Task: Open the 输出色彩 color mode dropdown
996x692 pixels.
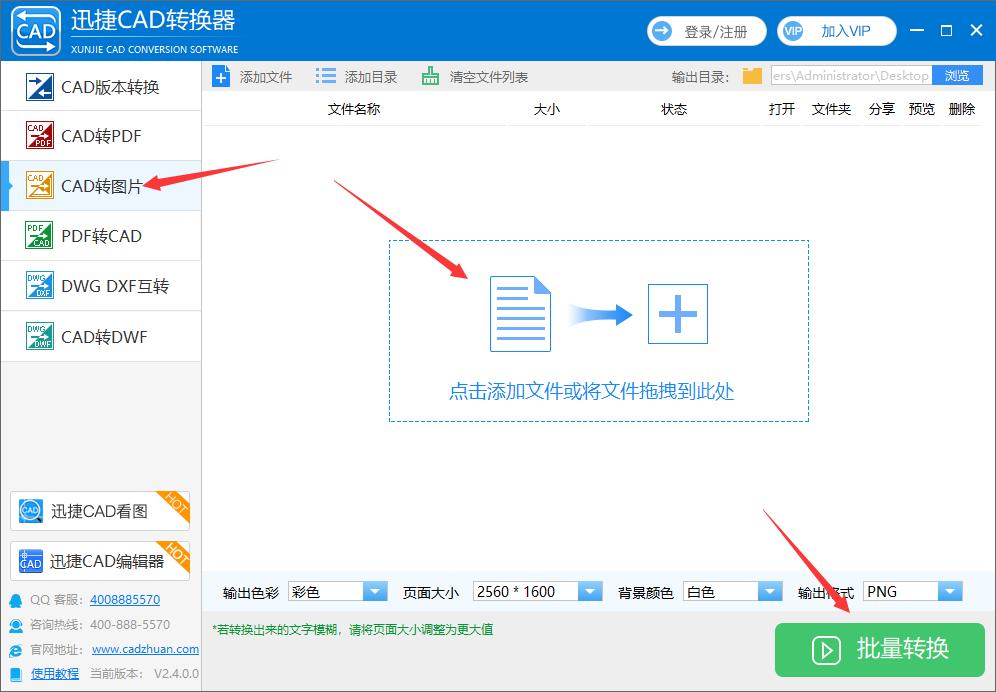Action: (x=376, y=591)
